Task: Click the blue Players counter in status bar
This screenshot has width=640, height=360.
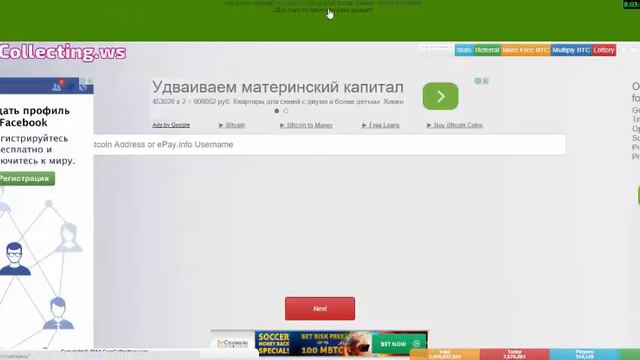Action: [x=584, y=354]
